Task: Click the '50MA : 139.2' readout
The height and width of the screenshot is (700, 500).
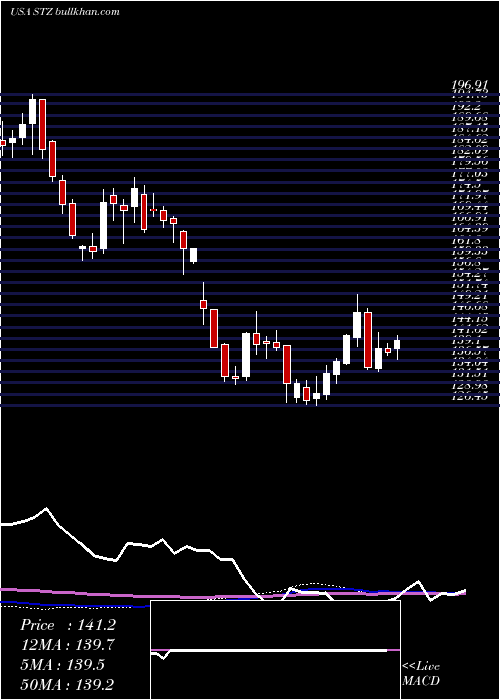Action: pyautogui.click(x=67, y=684)
